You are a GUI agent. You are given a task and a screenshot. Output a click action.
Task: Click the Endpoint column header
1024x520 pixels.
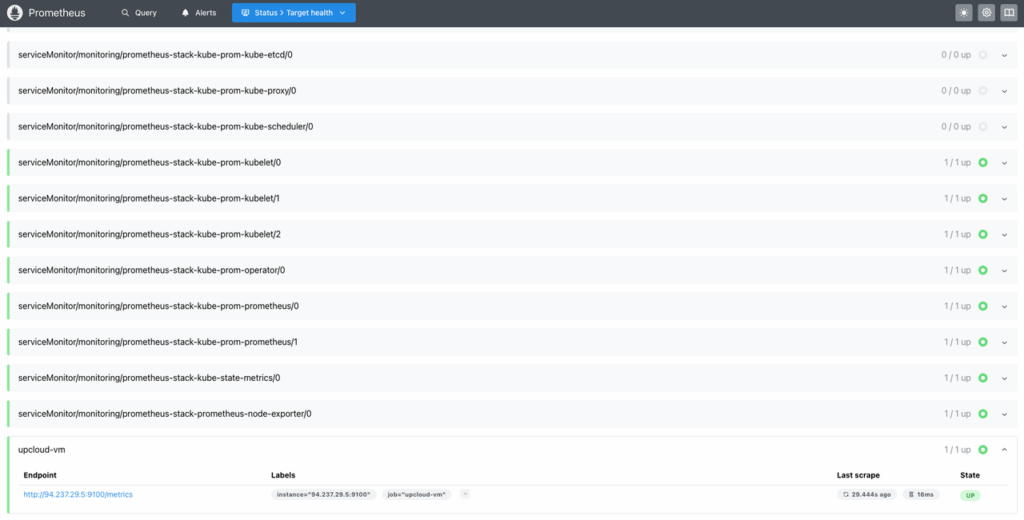point(40,475)
